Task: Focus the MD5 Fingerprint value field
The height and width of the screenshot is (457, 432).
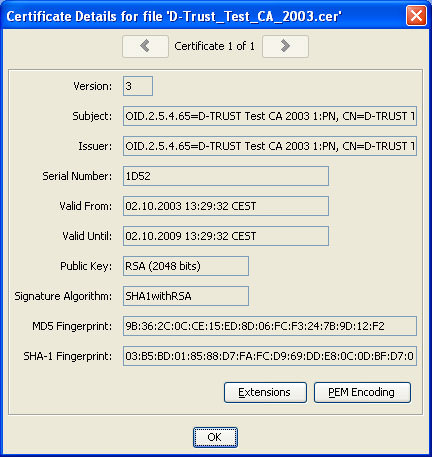Action: pos(270,326)
